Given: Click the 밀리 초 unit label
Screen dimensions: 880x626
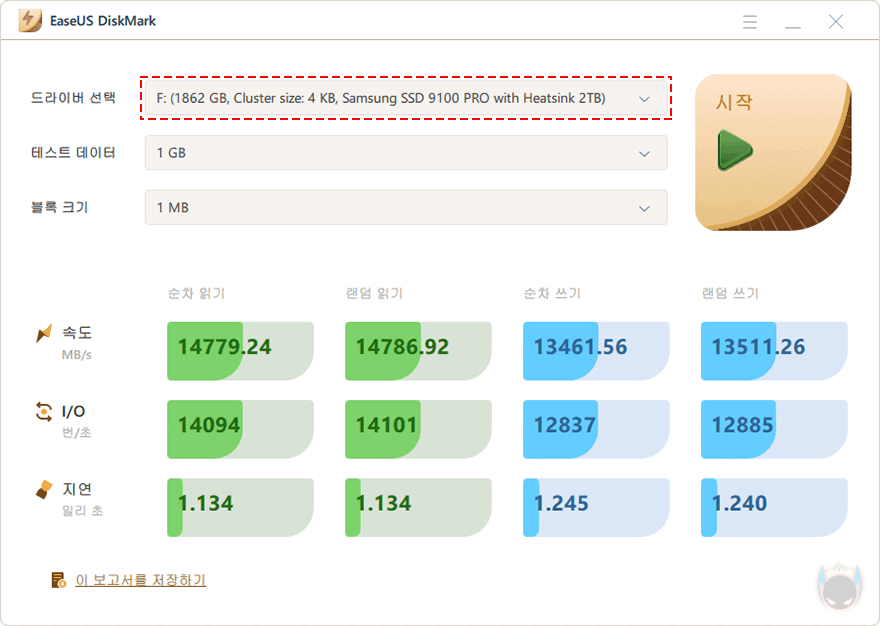Looking at the screenshot, I should click(82, 511).
